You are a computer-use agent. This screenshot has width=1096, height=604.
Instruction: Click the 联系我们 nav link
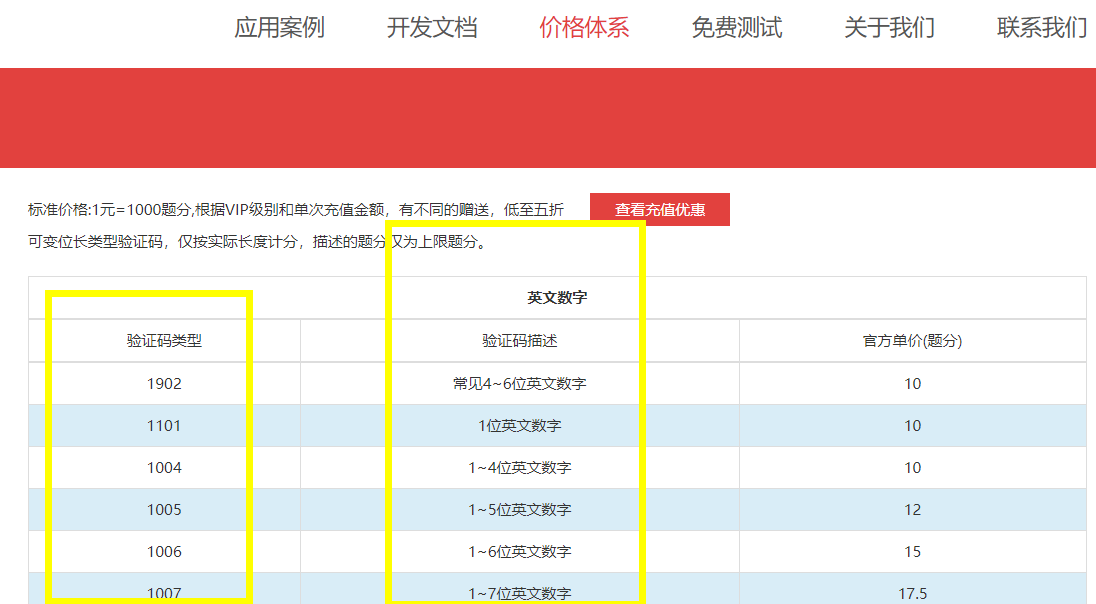tap(1041, 28)
